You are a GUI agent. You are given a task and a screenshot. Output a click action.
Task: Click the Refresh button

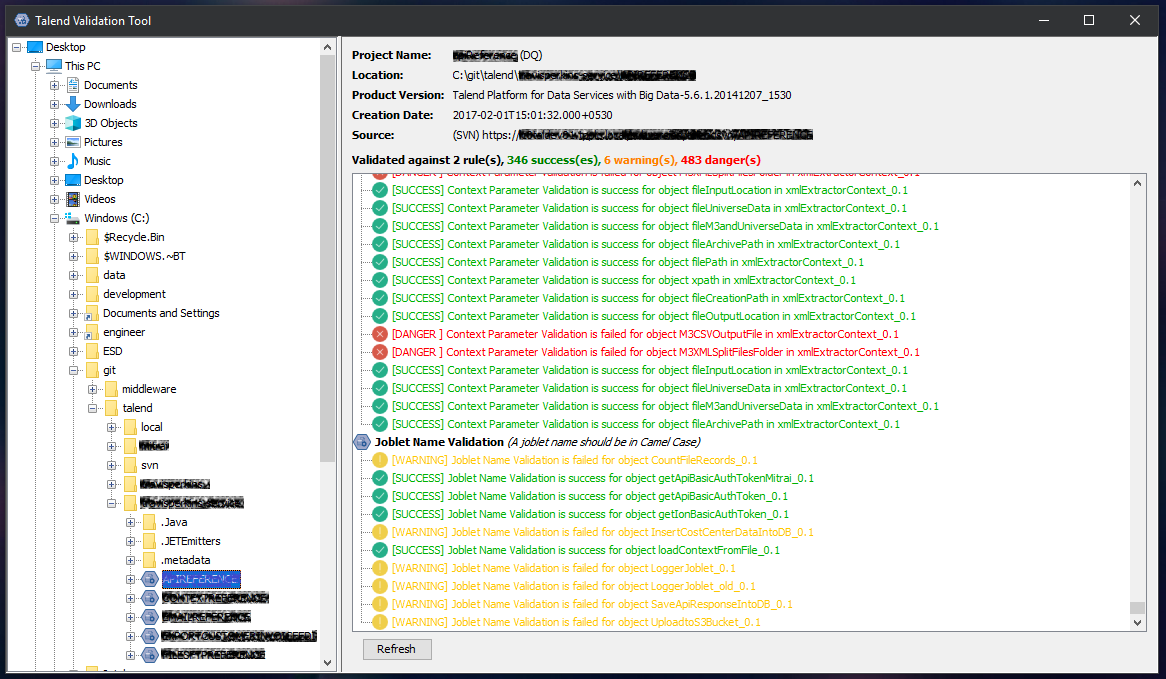point(396,649)
